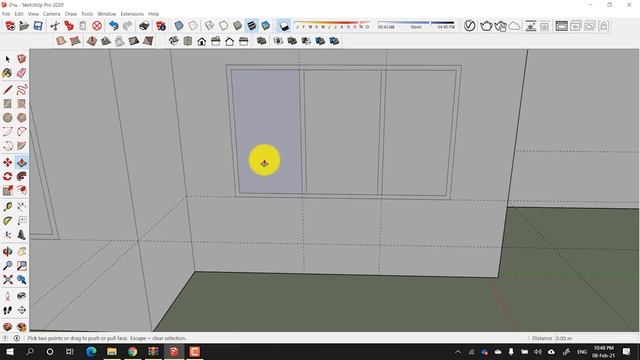Open the Tools menu
640x360 pixels.
pyautogui.click(x=87, y=14)
